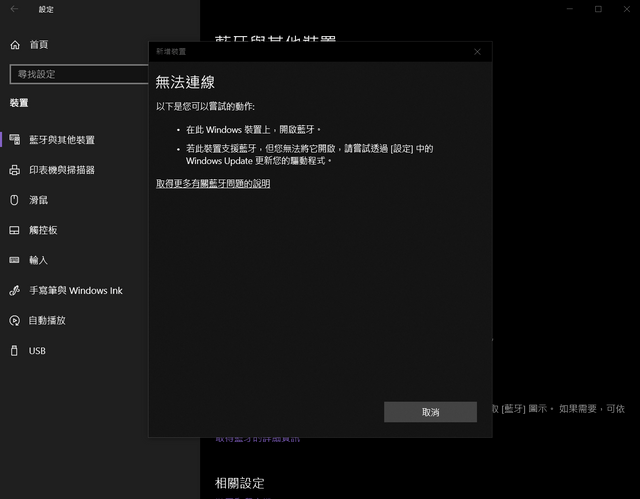Maximize the Settings window
This screenshot has height=499, width=640.
click(598, 9)
